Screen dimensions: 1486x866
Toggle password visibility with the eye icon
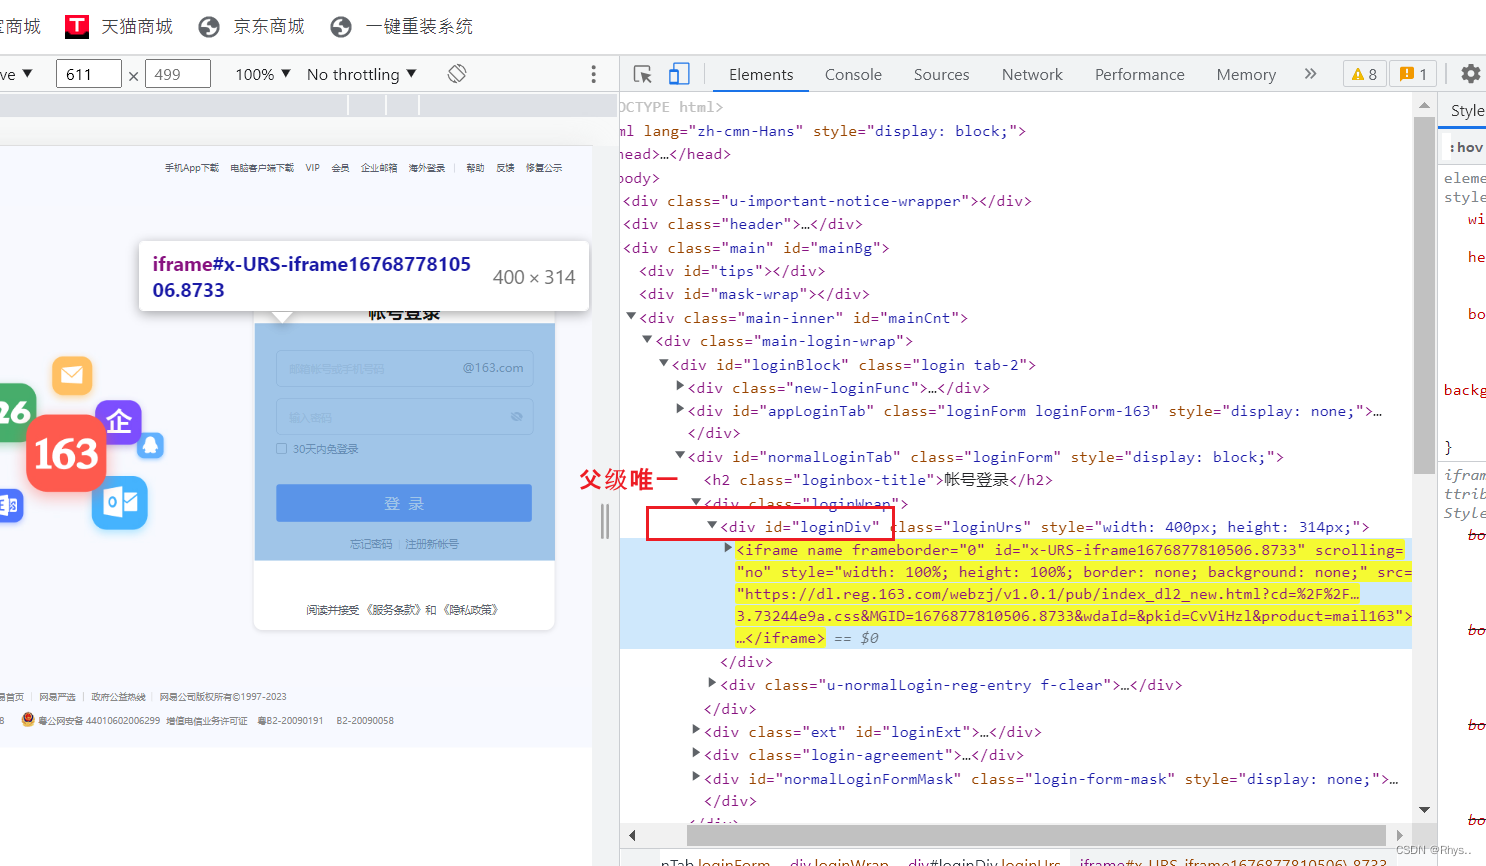517,417
